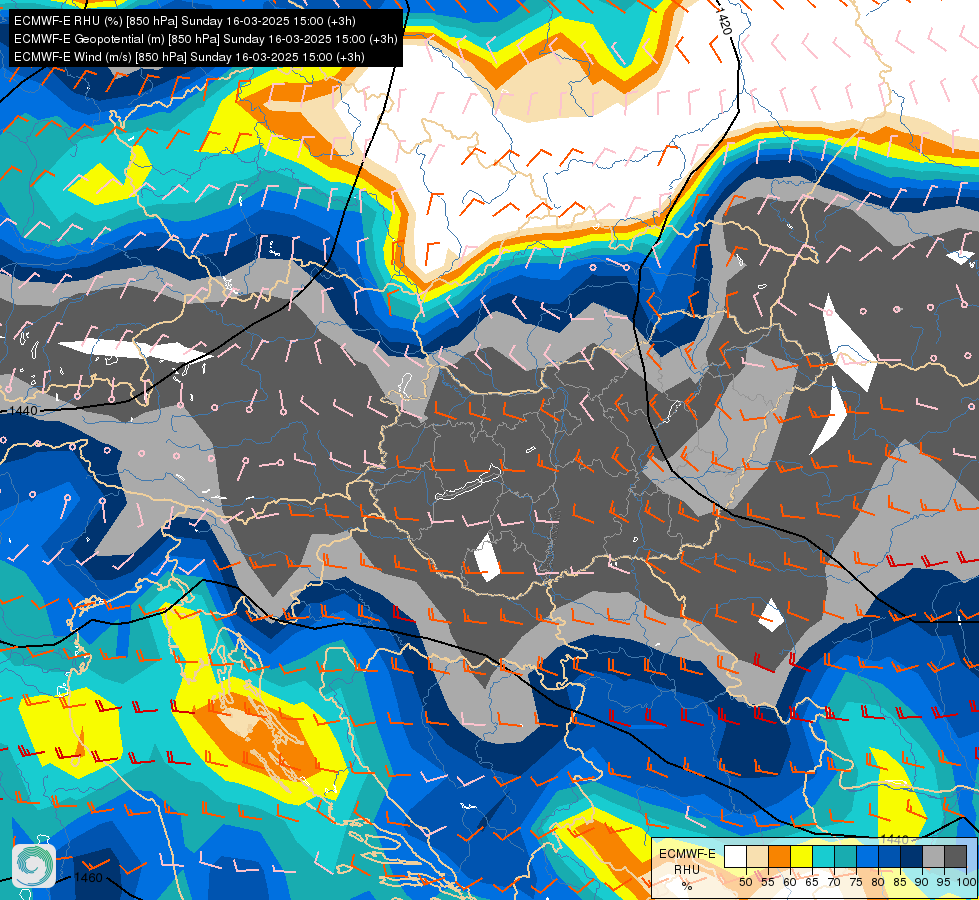
Task: Select the light gray 90–95% legend swatch
Action: 933,856
